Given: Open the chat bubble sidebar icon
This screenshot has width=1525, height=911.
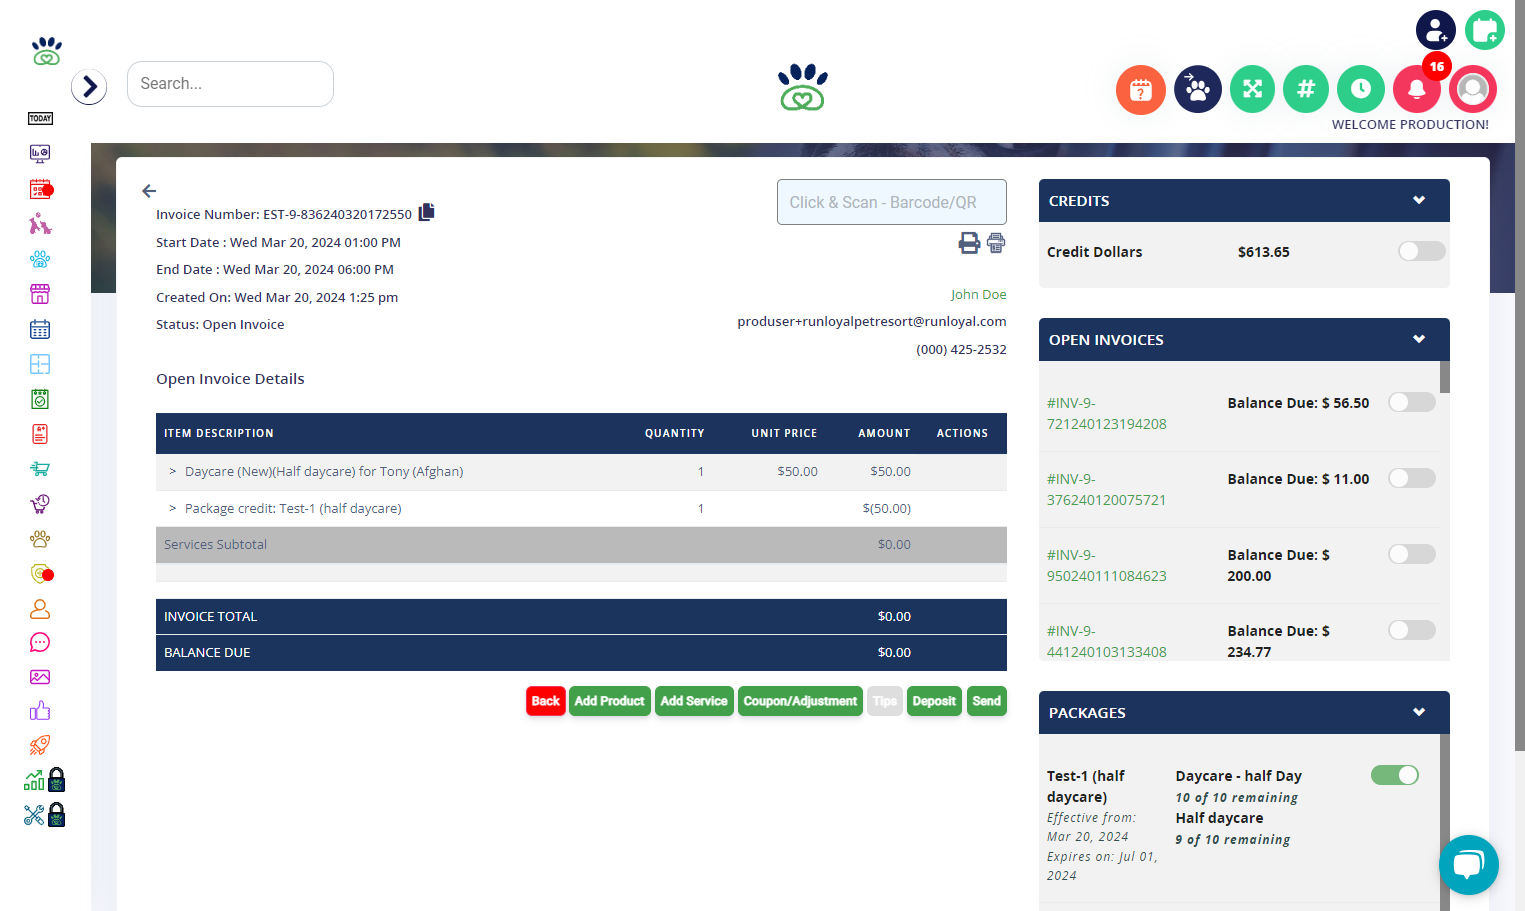Looking at the screenshot, I should [x=40, y=642].
